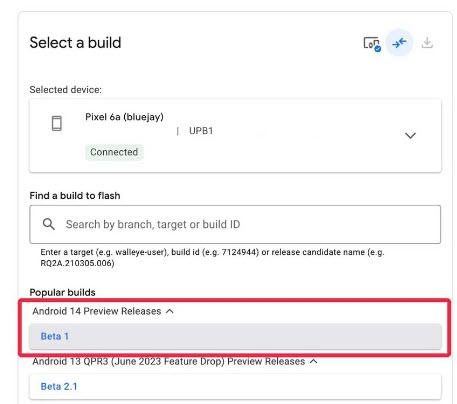457x404 pixels.
Task: Click the UPB1 build label
Action: (201, 131)
